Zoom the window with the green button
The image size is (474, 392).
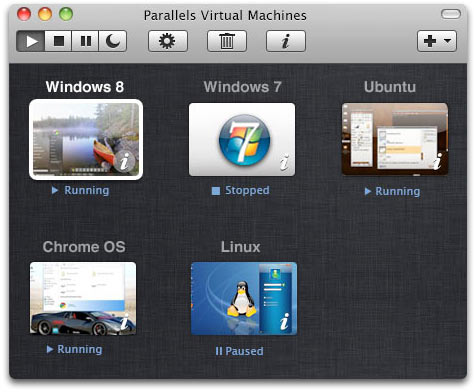pyautogui.click(x=66, y=14)
